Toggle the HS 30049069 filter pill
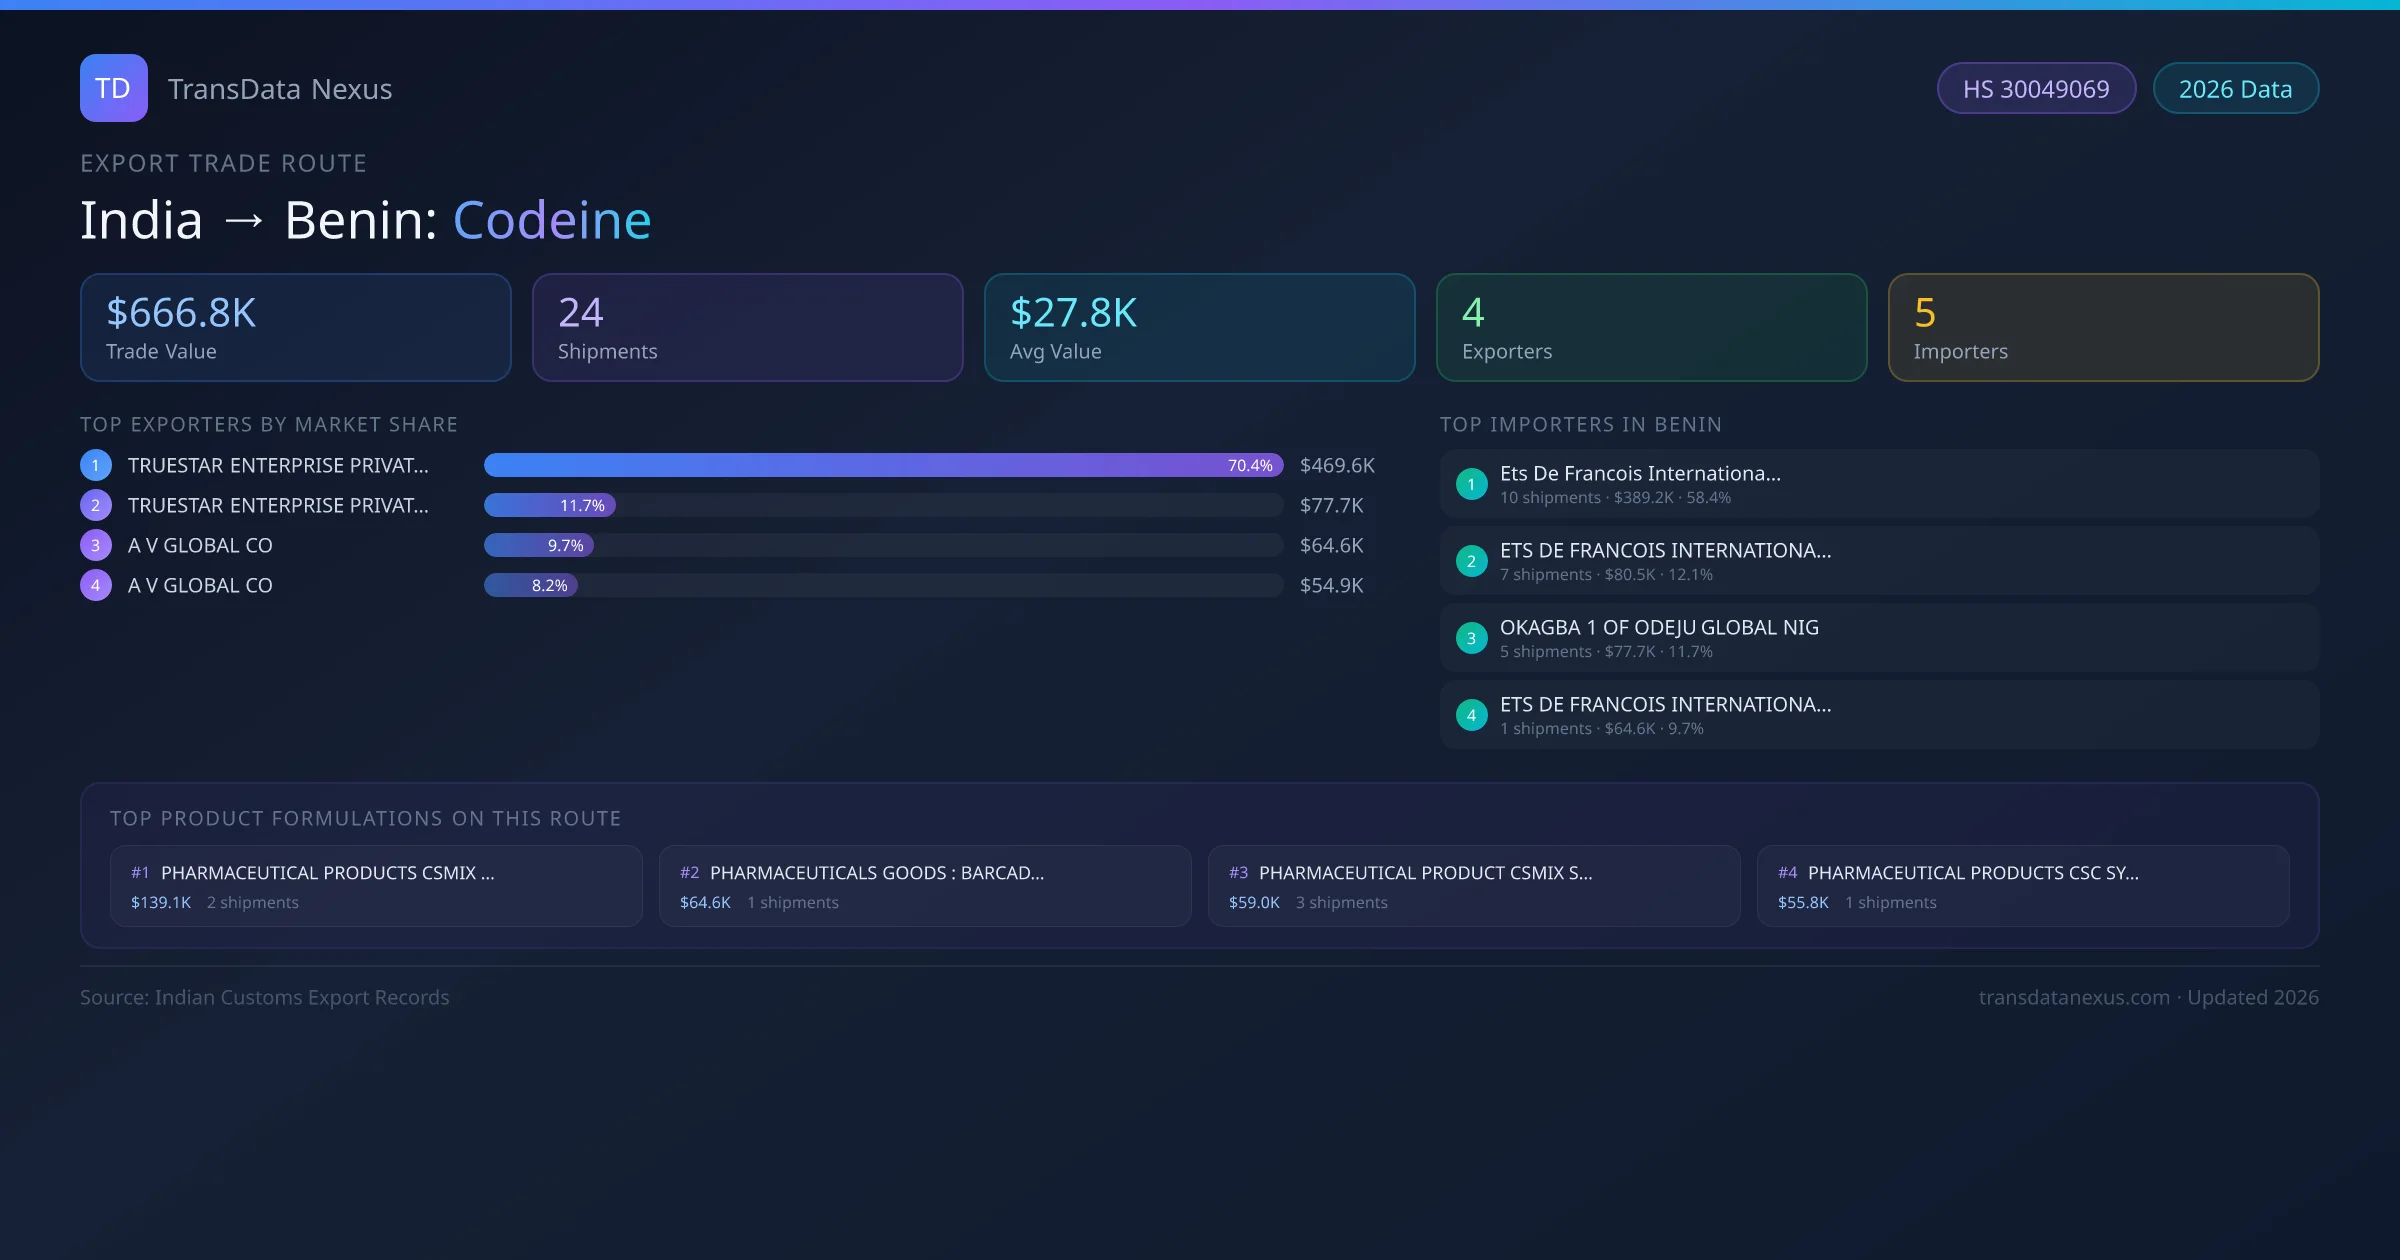The width and height of the screenshot is (2400, 1260). (2036, 88)
